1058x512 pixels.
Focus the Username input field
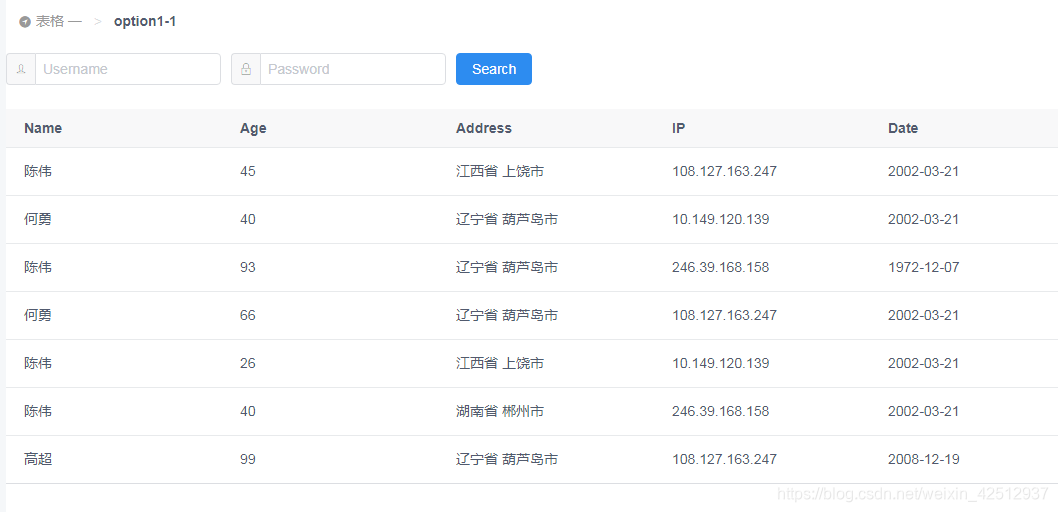click(128, 69)
